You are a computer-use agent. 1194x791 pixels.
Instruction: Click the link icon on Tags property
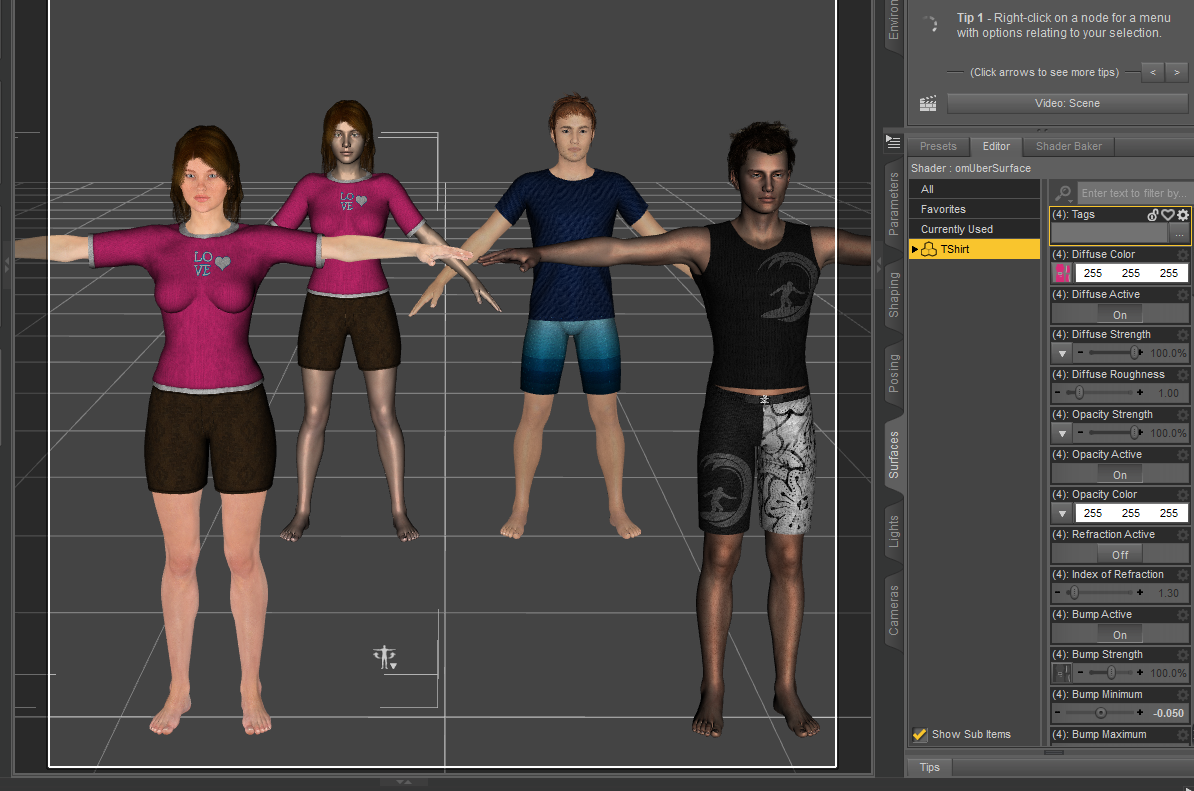(x=1152, y=215)
